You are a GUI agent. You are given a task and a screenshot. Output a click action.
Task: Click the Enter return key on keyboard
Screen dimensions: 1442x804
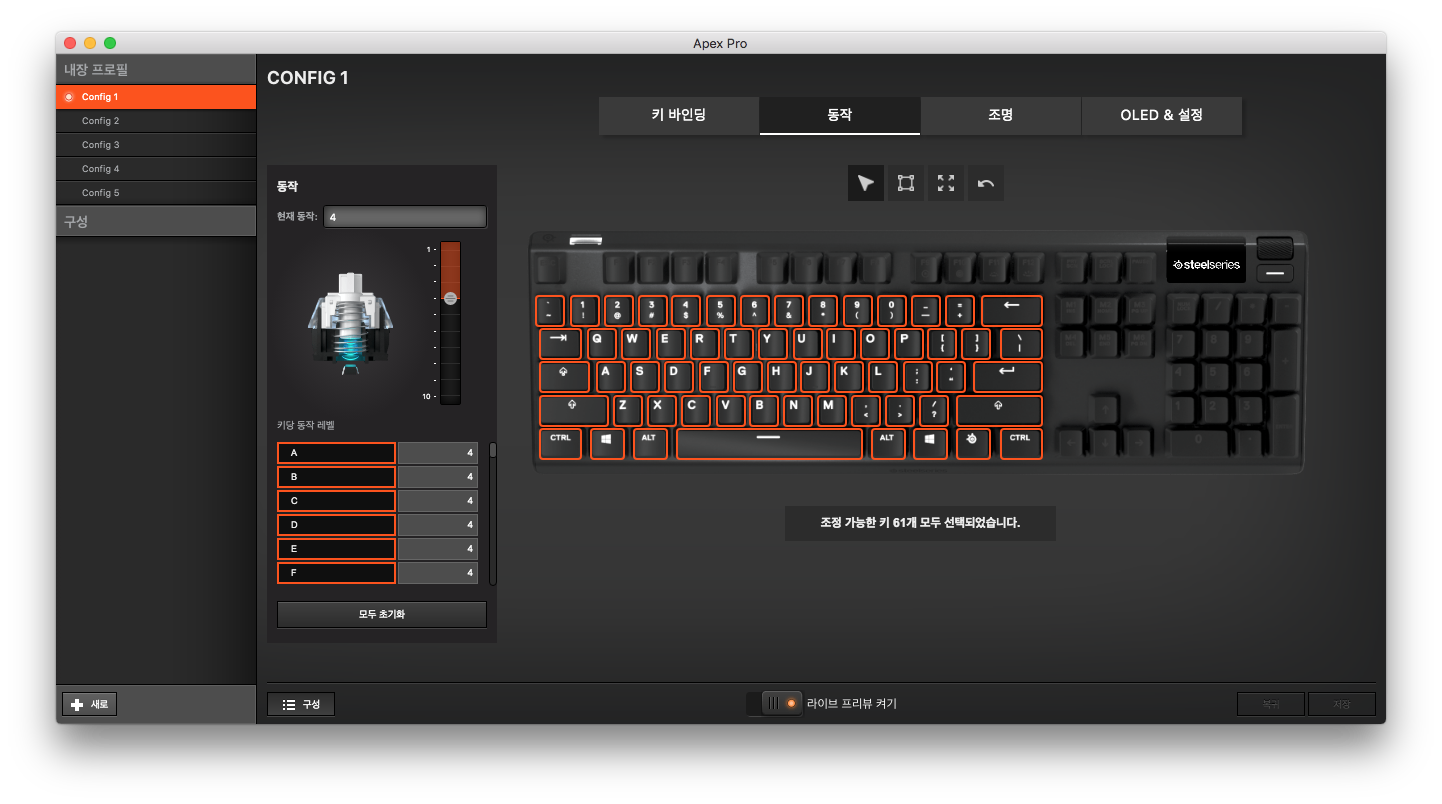pos(1007,377)
